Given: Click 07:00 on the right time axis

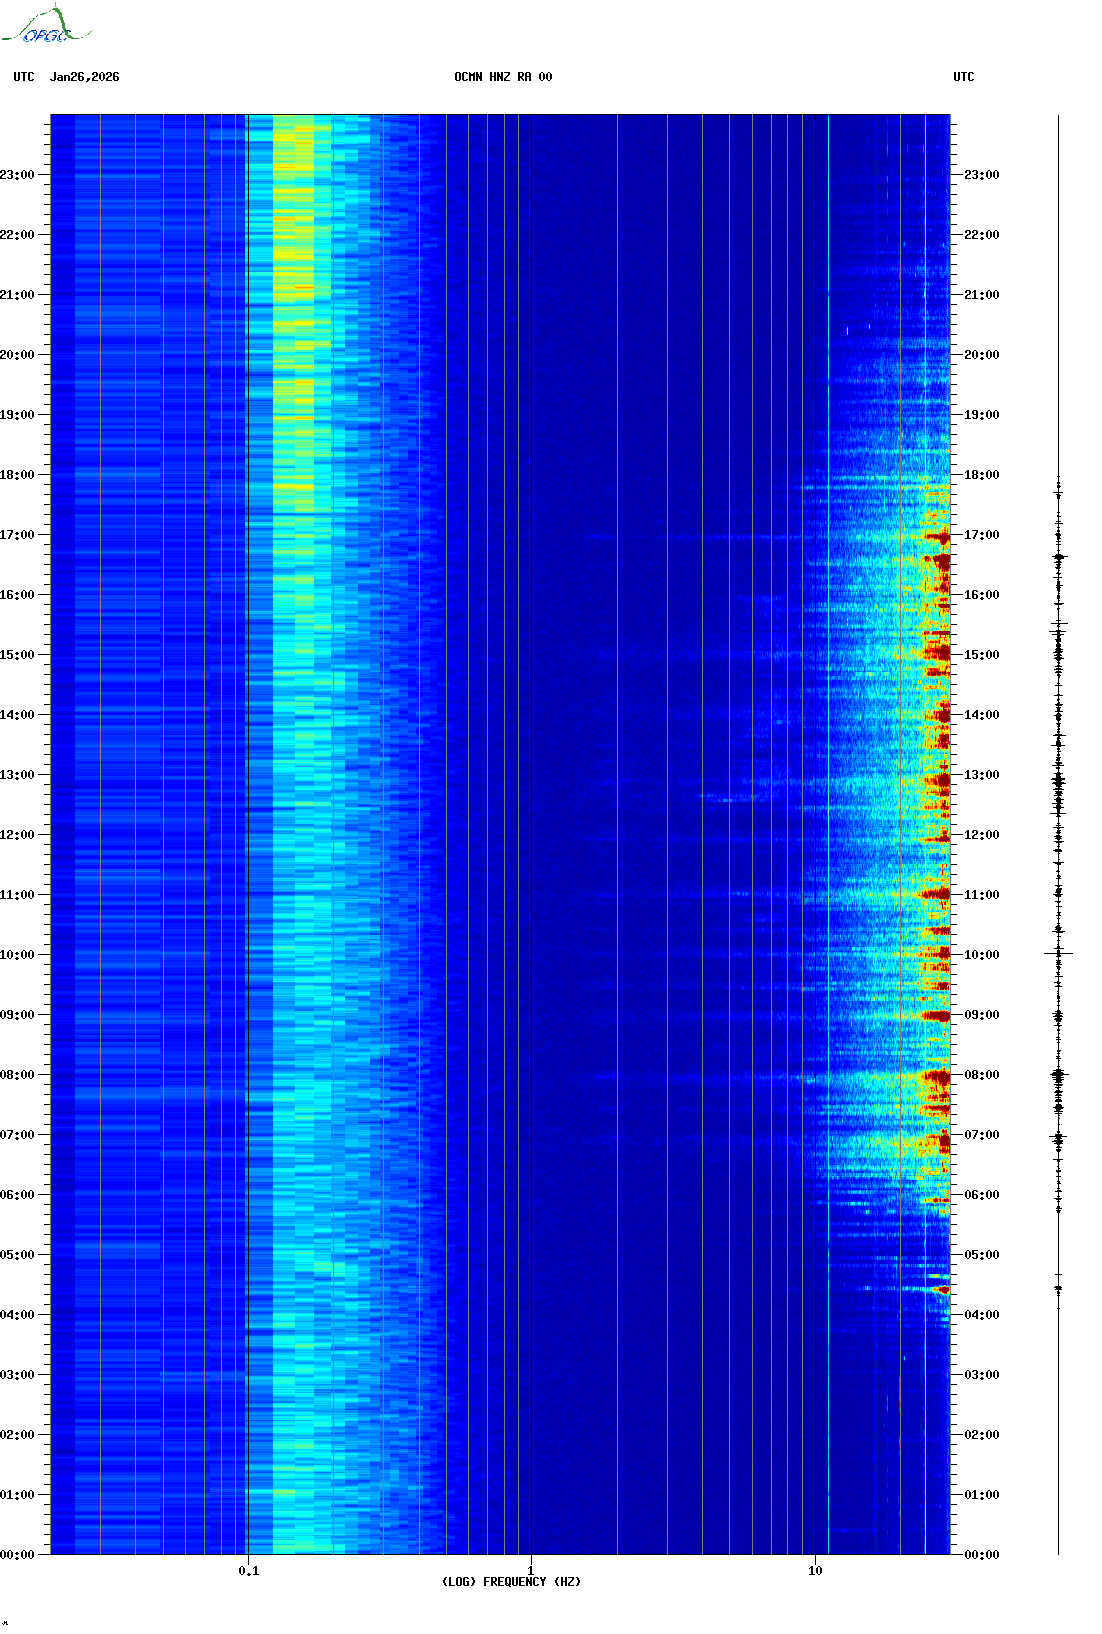Looking at the screenshot, I should click(982, 1135).
